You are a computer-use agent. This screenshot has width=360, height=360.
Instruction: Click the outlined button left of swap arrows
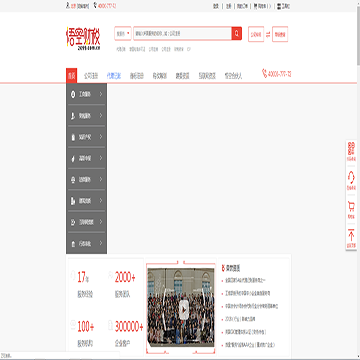(x=256, y=34)
